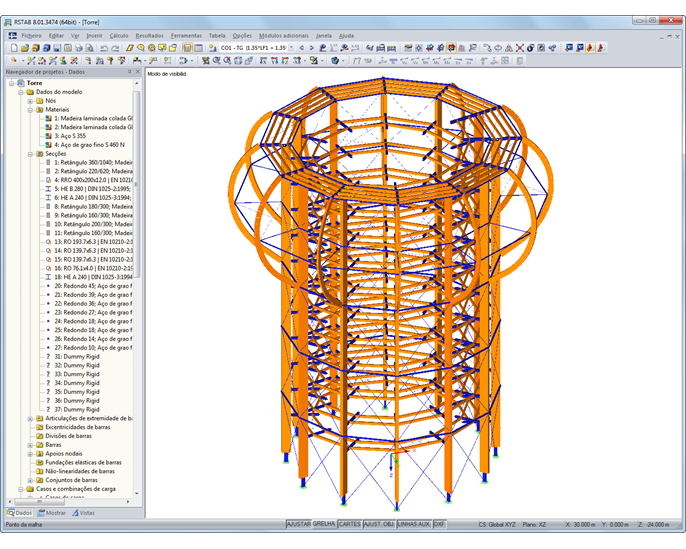Set view in Z direction
Screen dimensions: 686x549
[x=285, y=61]
